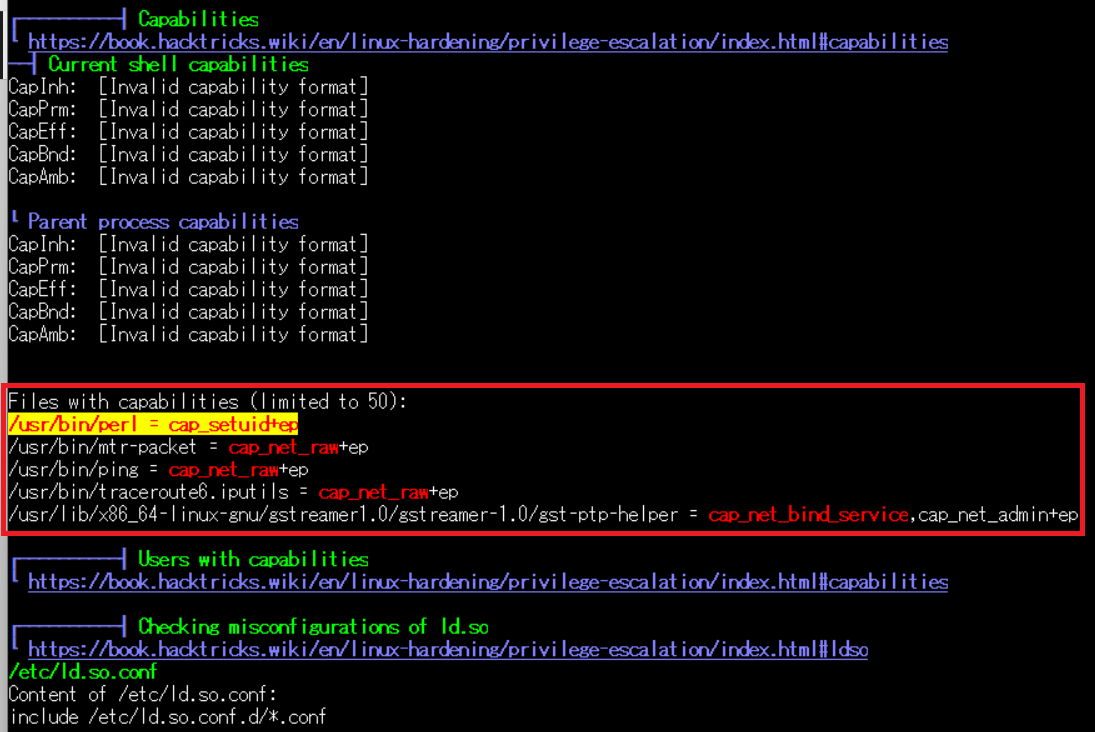Click the highlighted /usr/bin/perl cap_setuid+ep line

click(x=153, y=424)
